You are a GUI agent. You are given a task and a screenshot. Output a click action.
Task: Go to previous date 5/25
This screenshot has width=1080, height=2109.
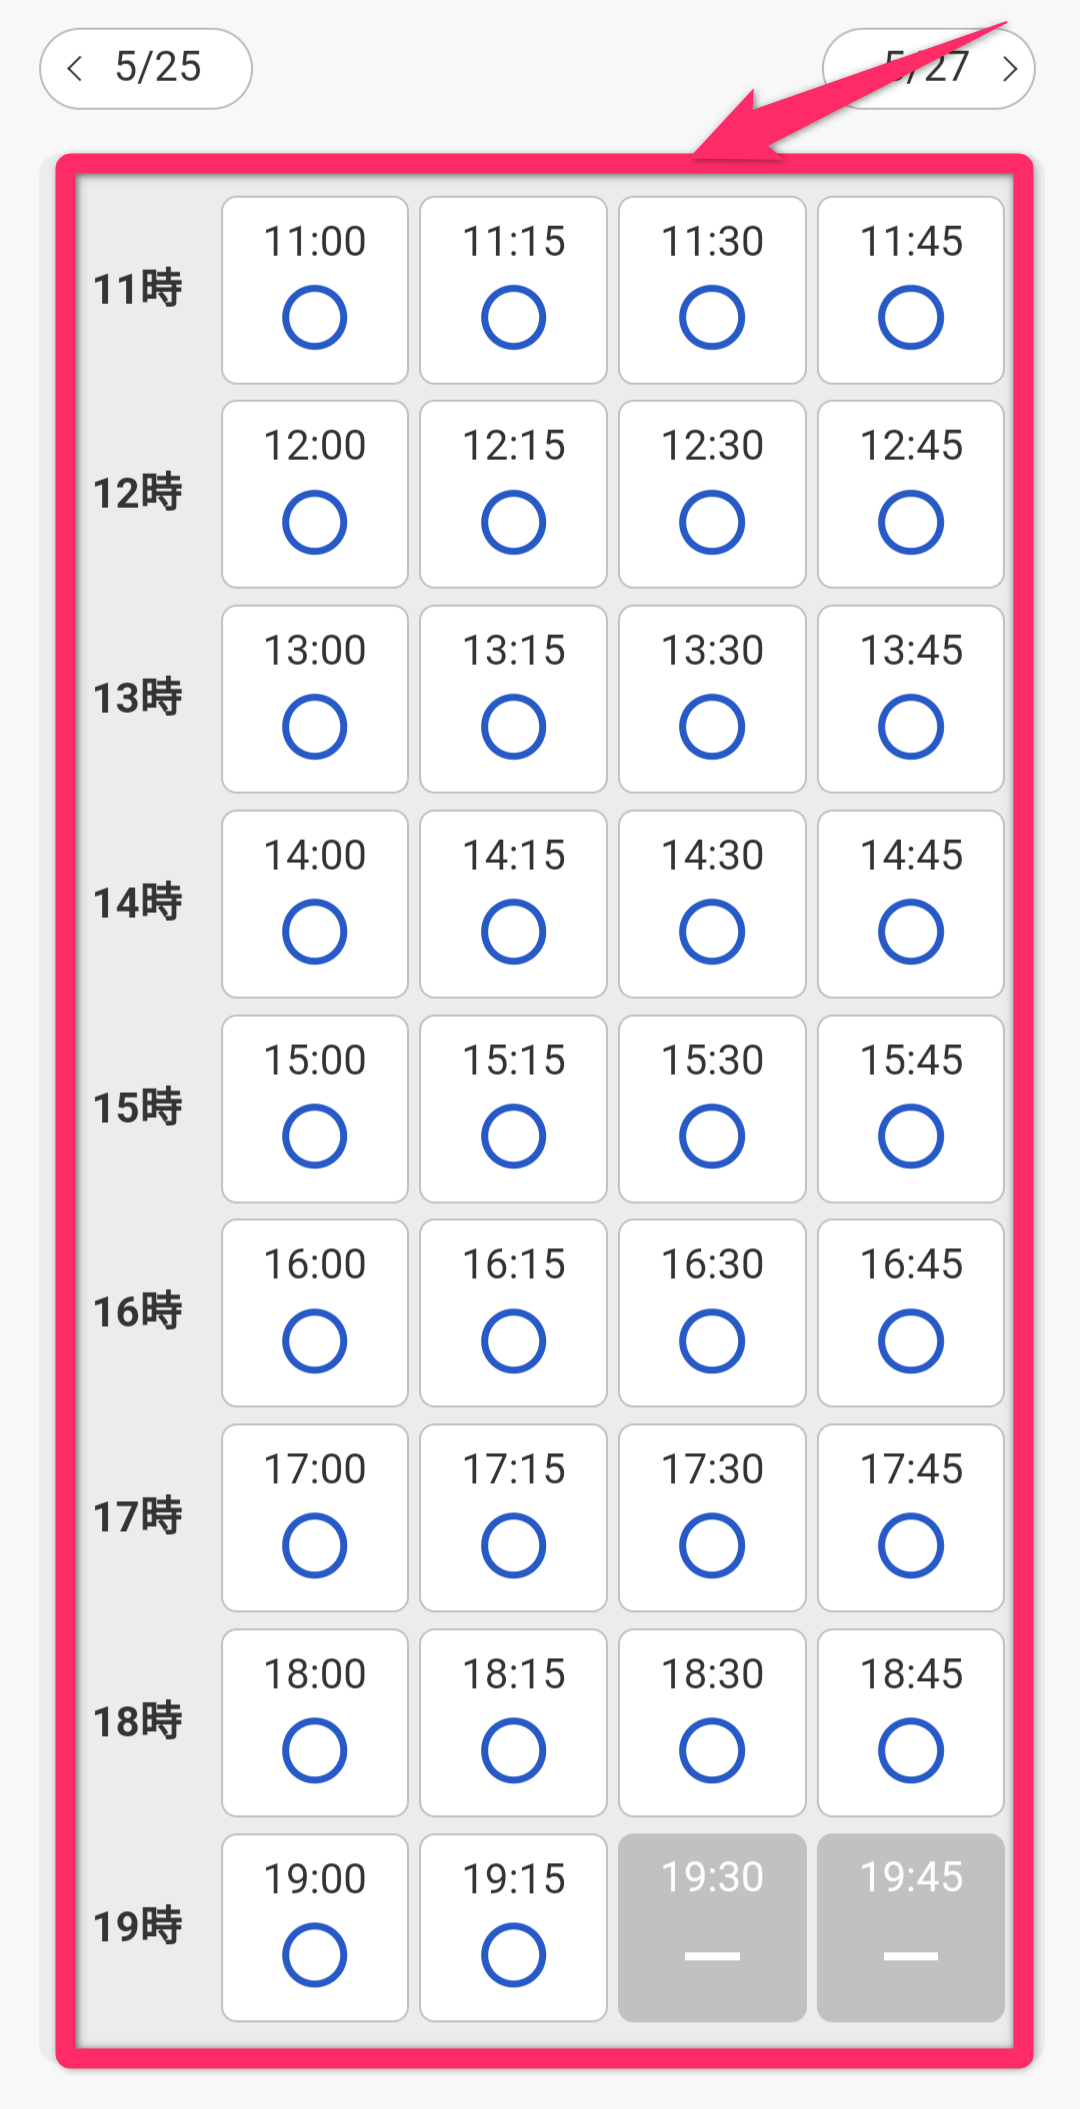pyautogui.click(x=146, y=68)
